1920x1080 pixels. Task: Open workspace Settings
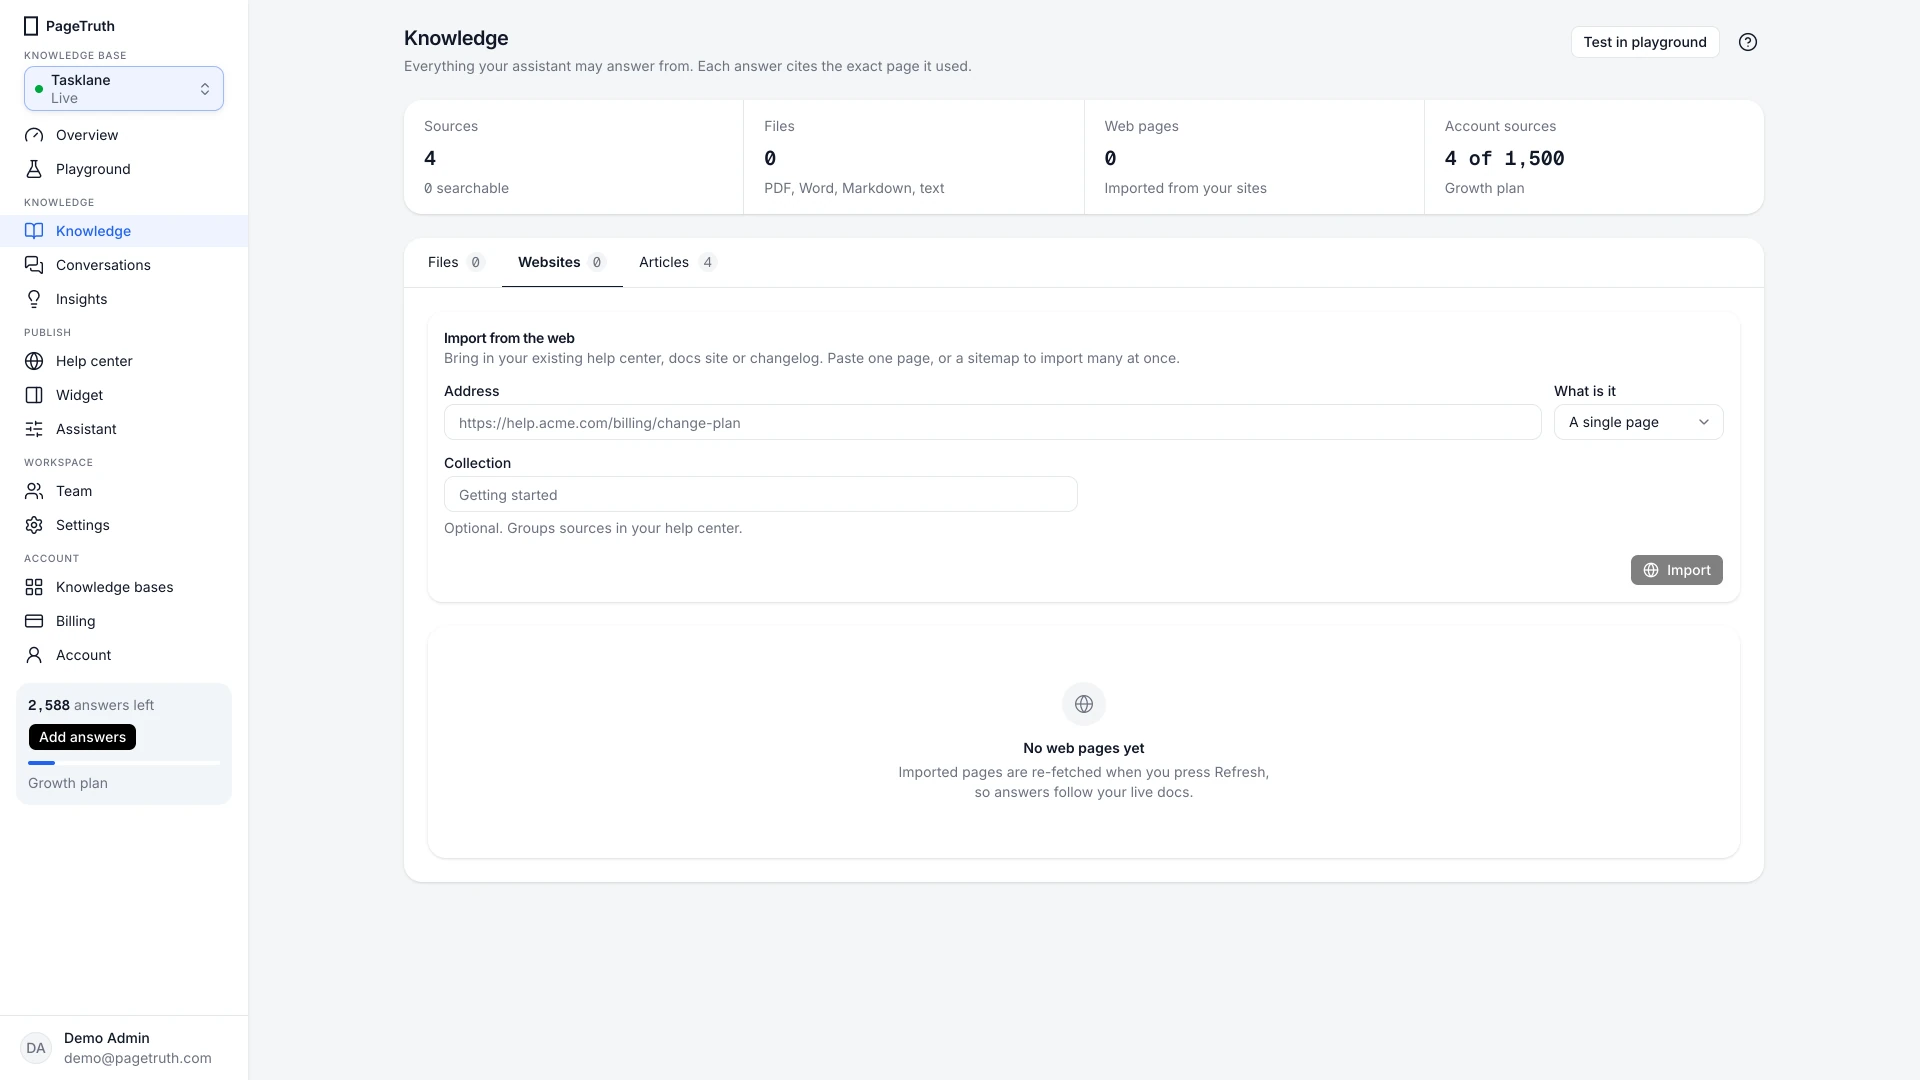click(x=124, y=525)
